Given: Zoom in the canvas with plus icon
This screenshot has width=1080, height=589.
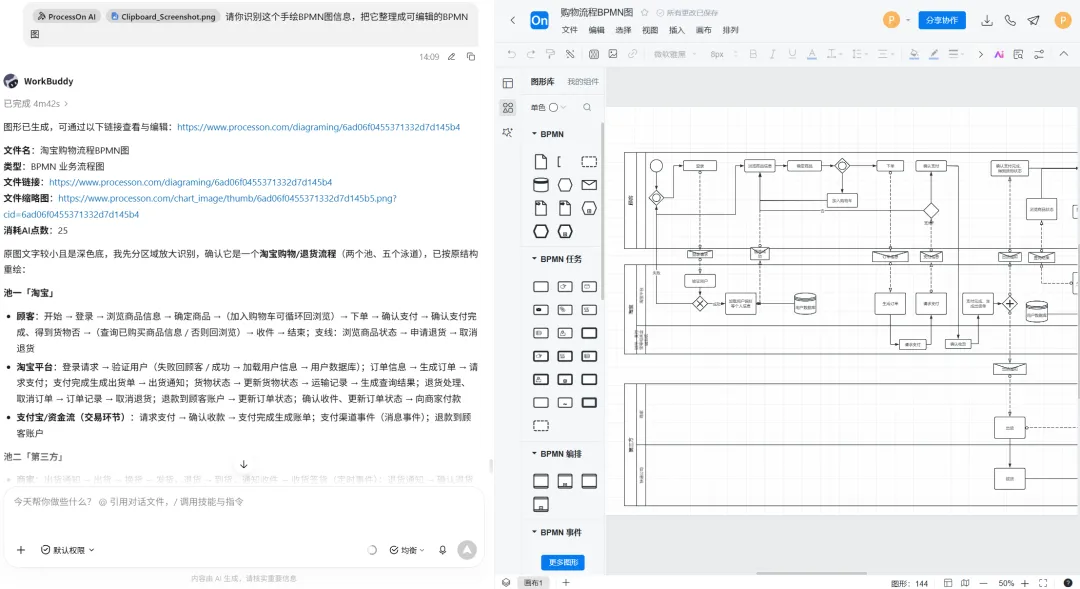Looking at the screenshot, I should 1025,583.
